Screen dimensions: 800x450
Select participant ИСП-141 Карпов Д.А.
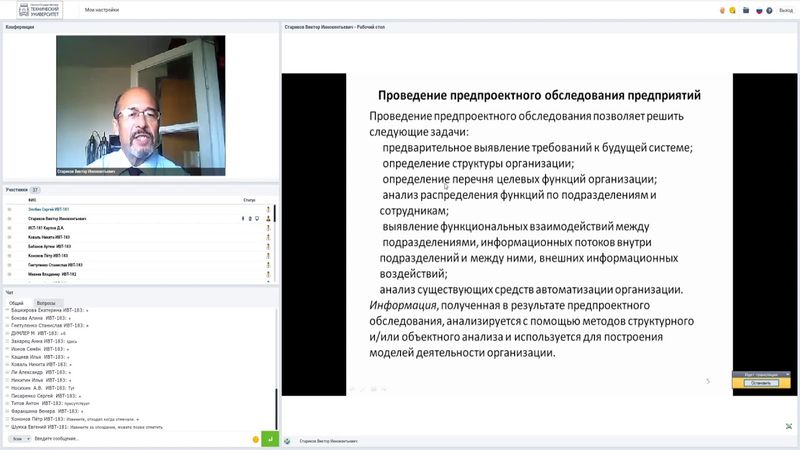46,228
